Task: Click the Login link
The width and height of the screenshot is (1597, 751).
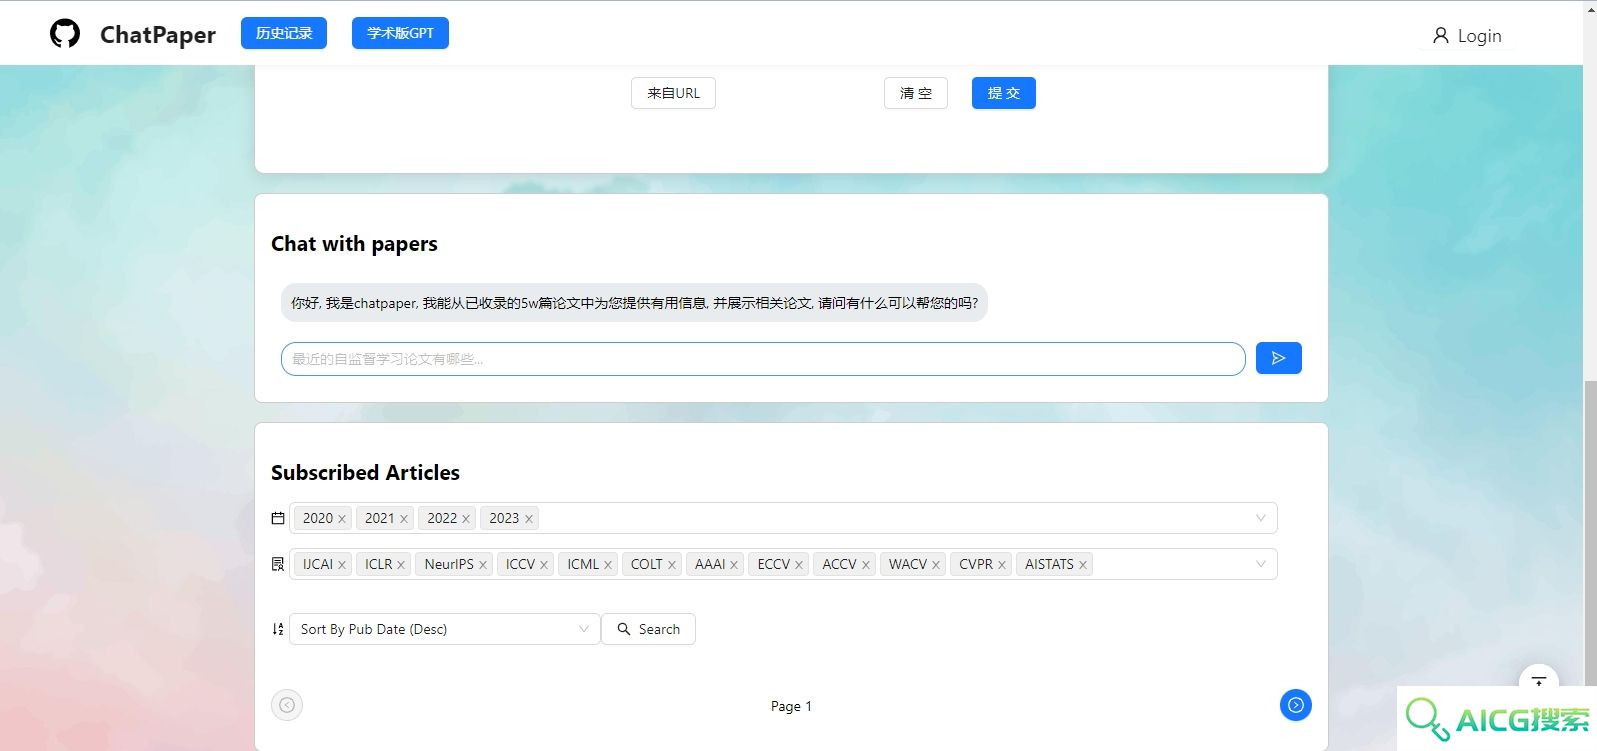Action: pos(1467,36)
